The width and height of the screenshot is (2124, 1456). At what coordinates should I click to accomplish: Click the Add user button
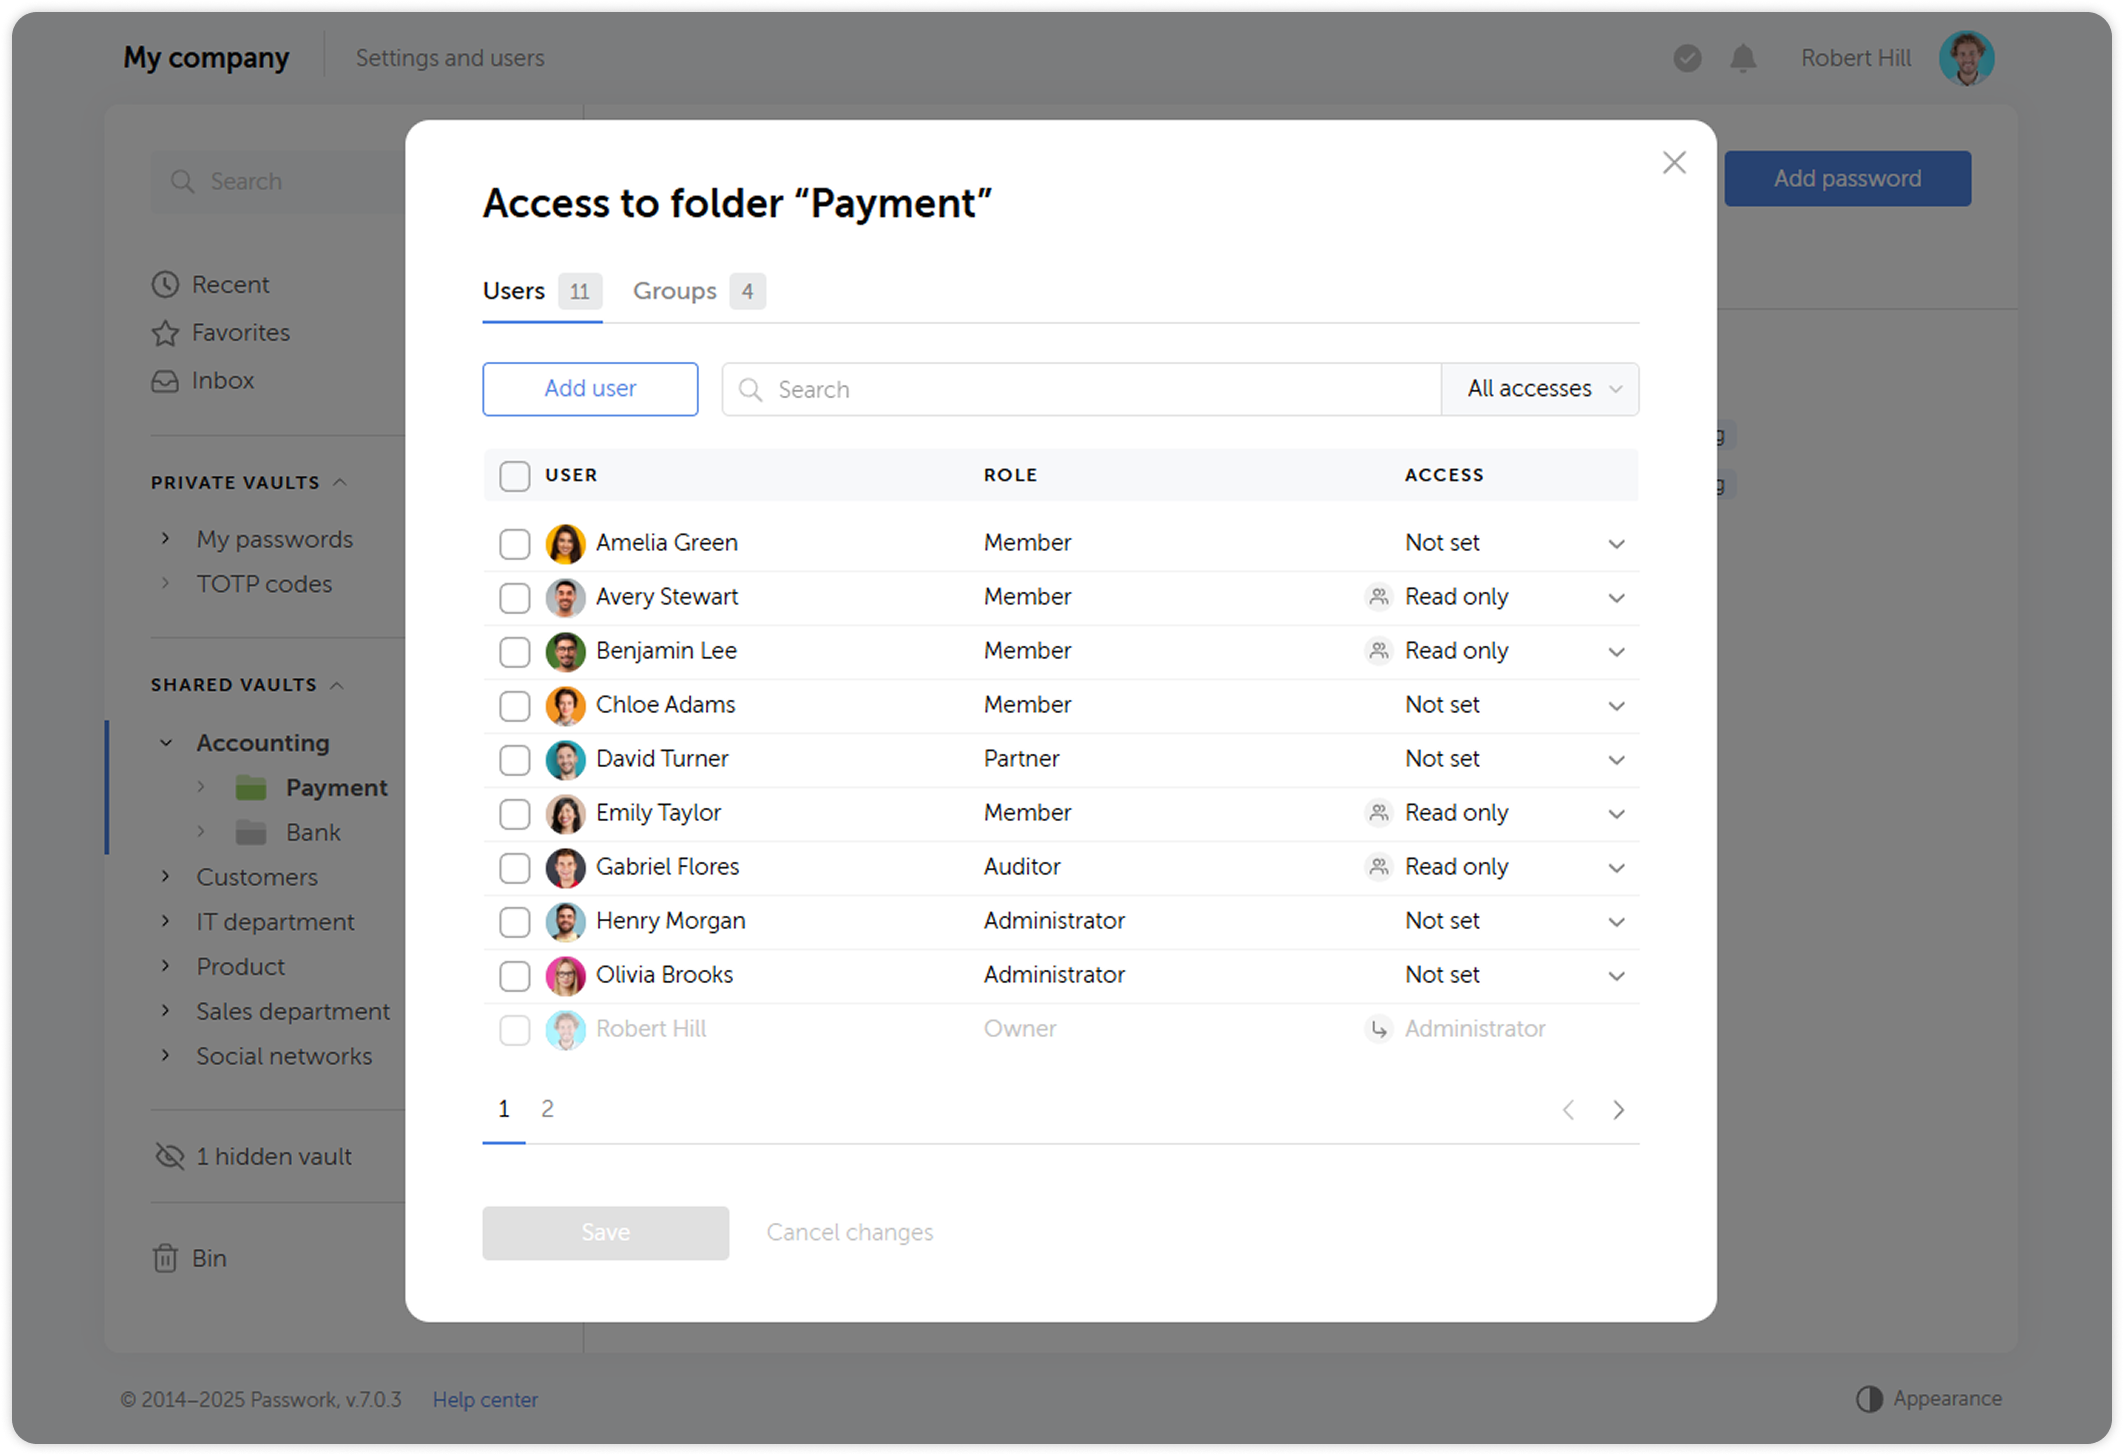(x=590, y=389)
